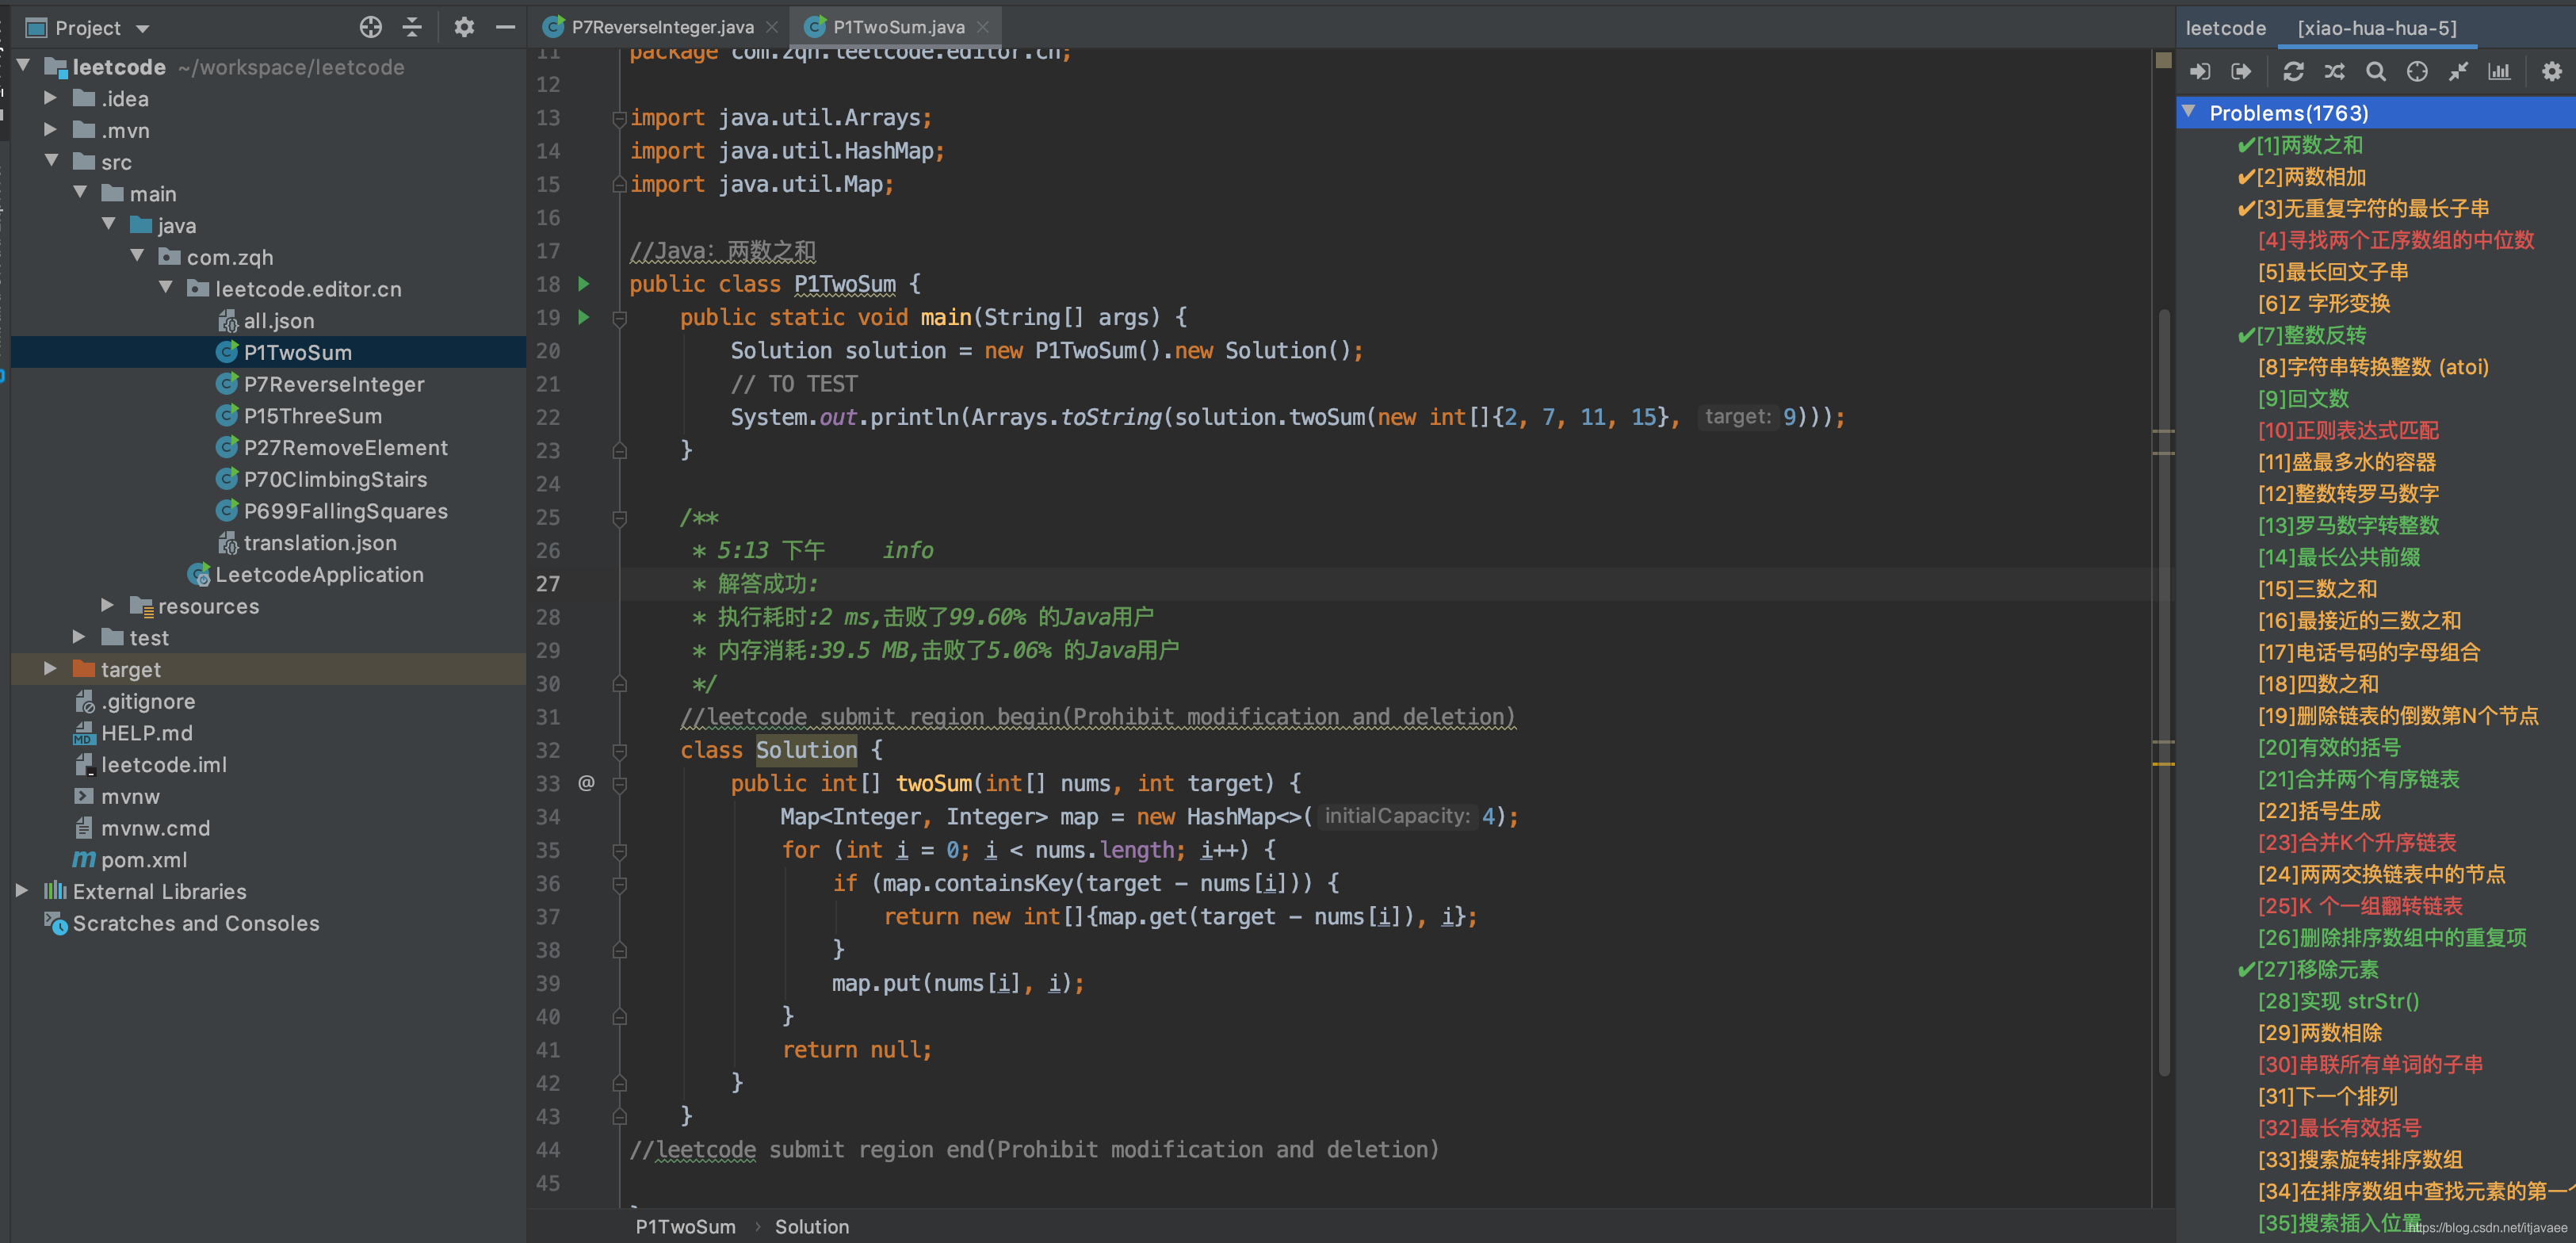The width and height of the screenshot is (2576, 1243).
Task: Select the leetcode tab in right panel
Action: pos(2225,27)
